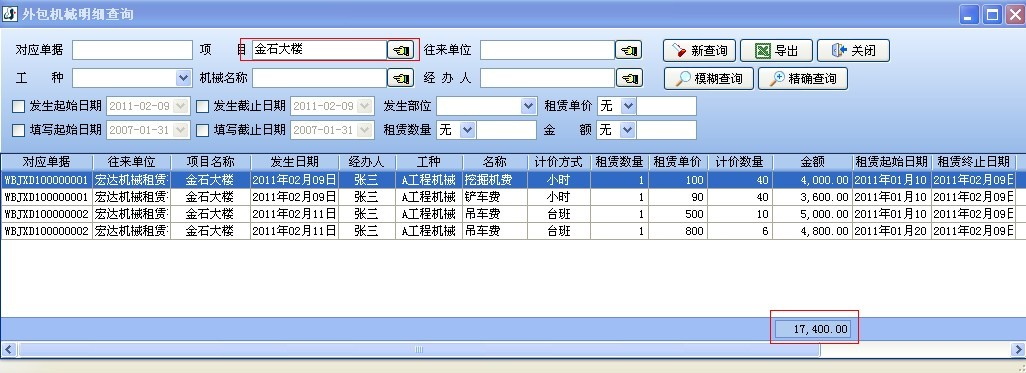
Task: Click the 17,400.00 total amount field
Action: click(x=813, y=330)
